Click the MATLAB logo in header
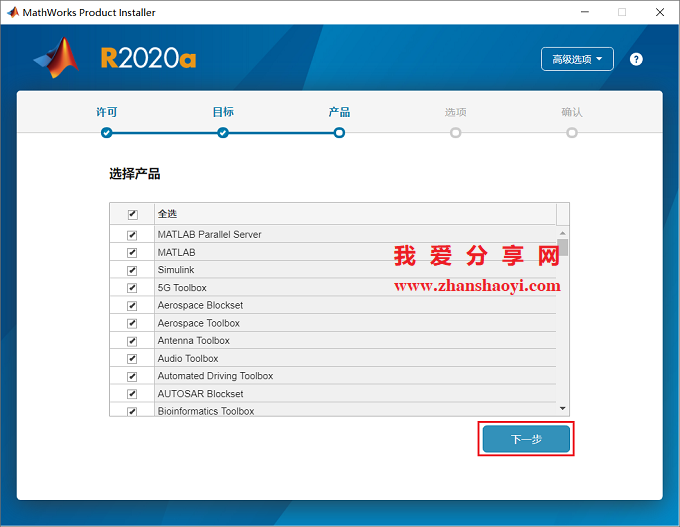The height and width of the screenshot is (527, 680). [57, 58]
